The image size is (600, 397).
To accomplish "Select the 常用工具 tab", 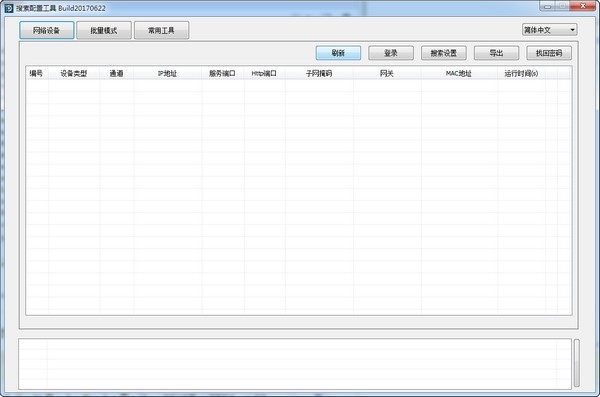I will [x=161, y=30].
